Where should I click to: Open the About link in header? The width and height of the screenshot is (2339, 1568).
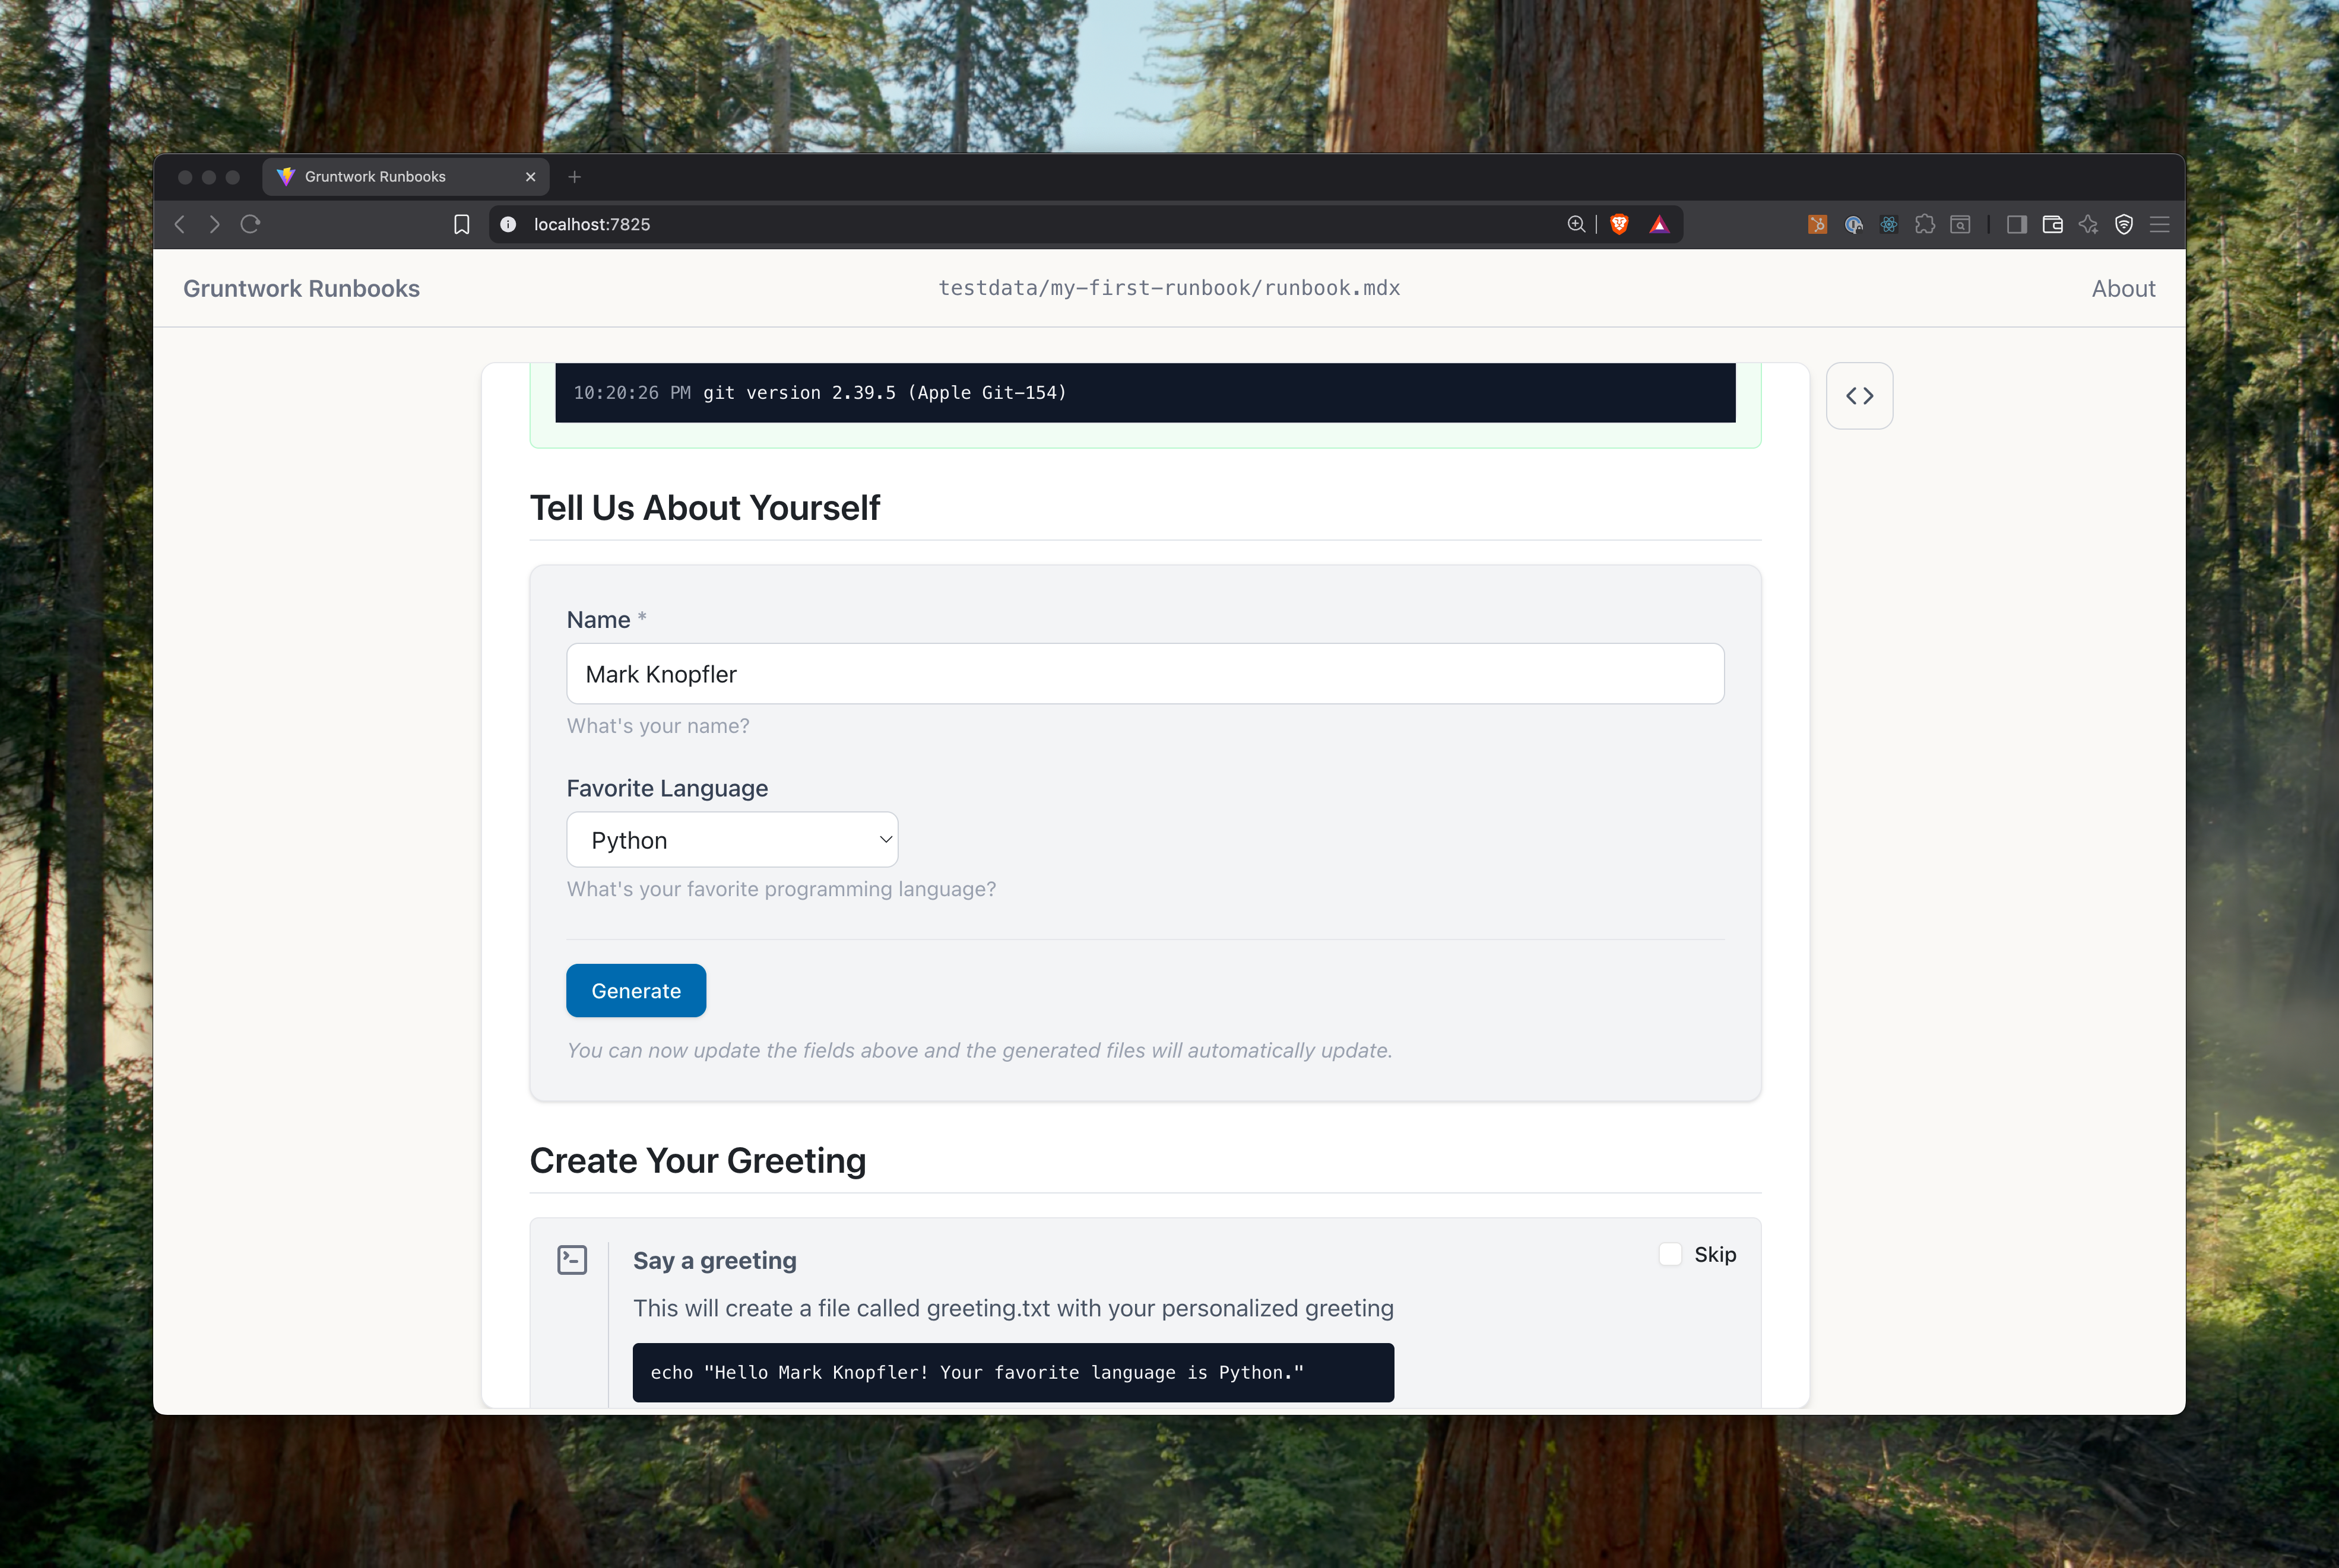[x=2122, y=289]
